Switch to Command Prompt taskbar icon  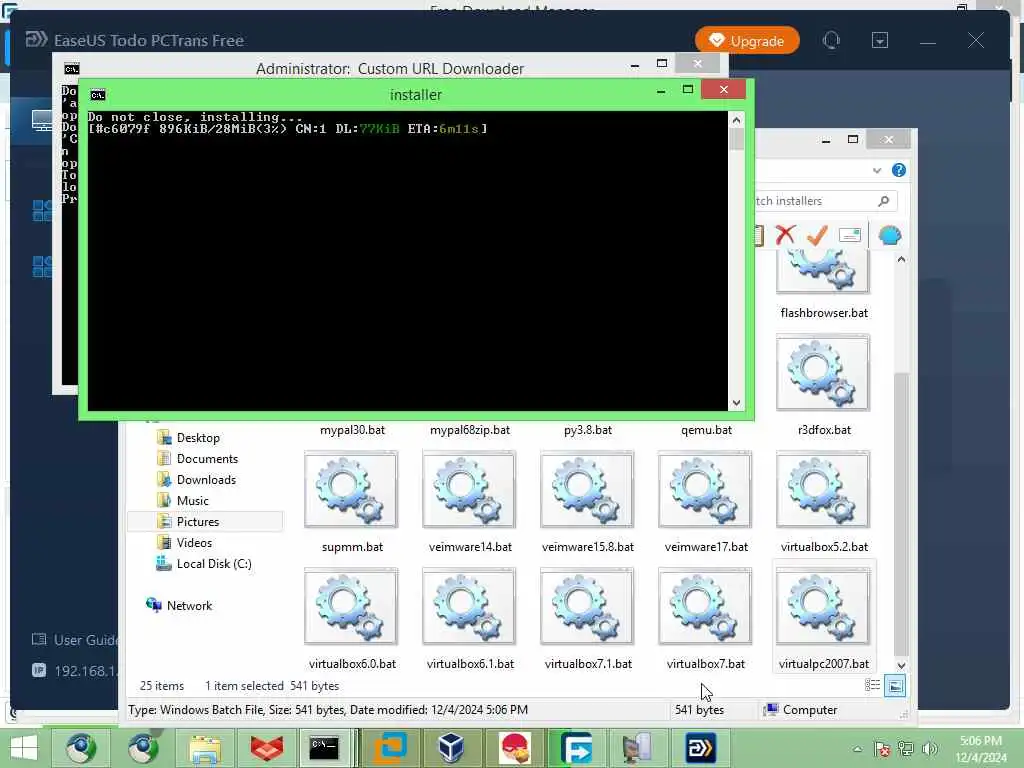[324, 748]
